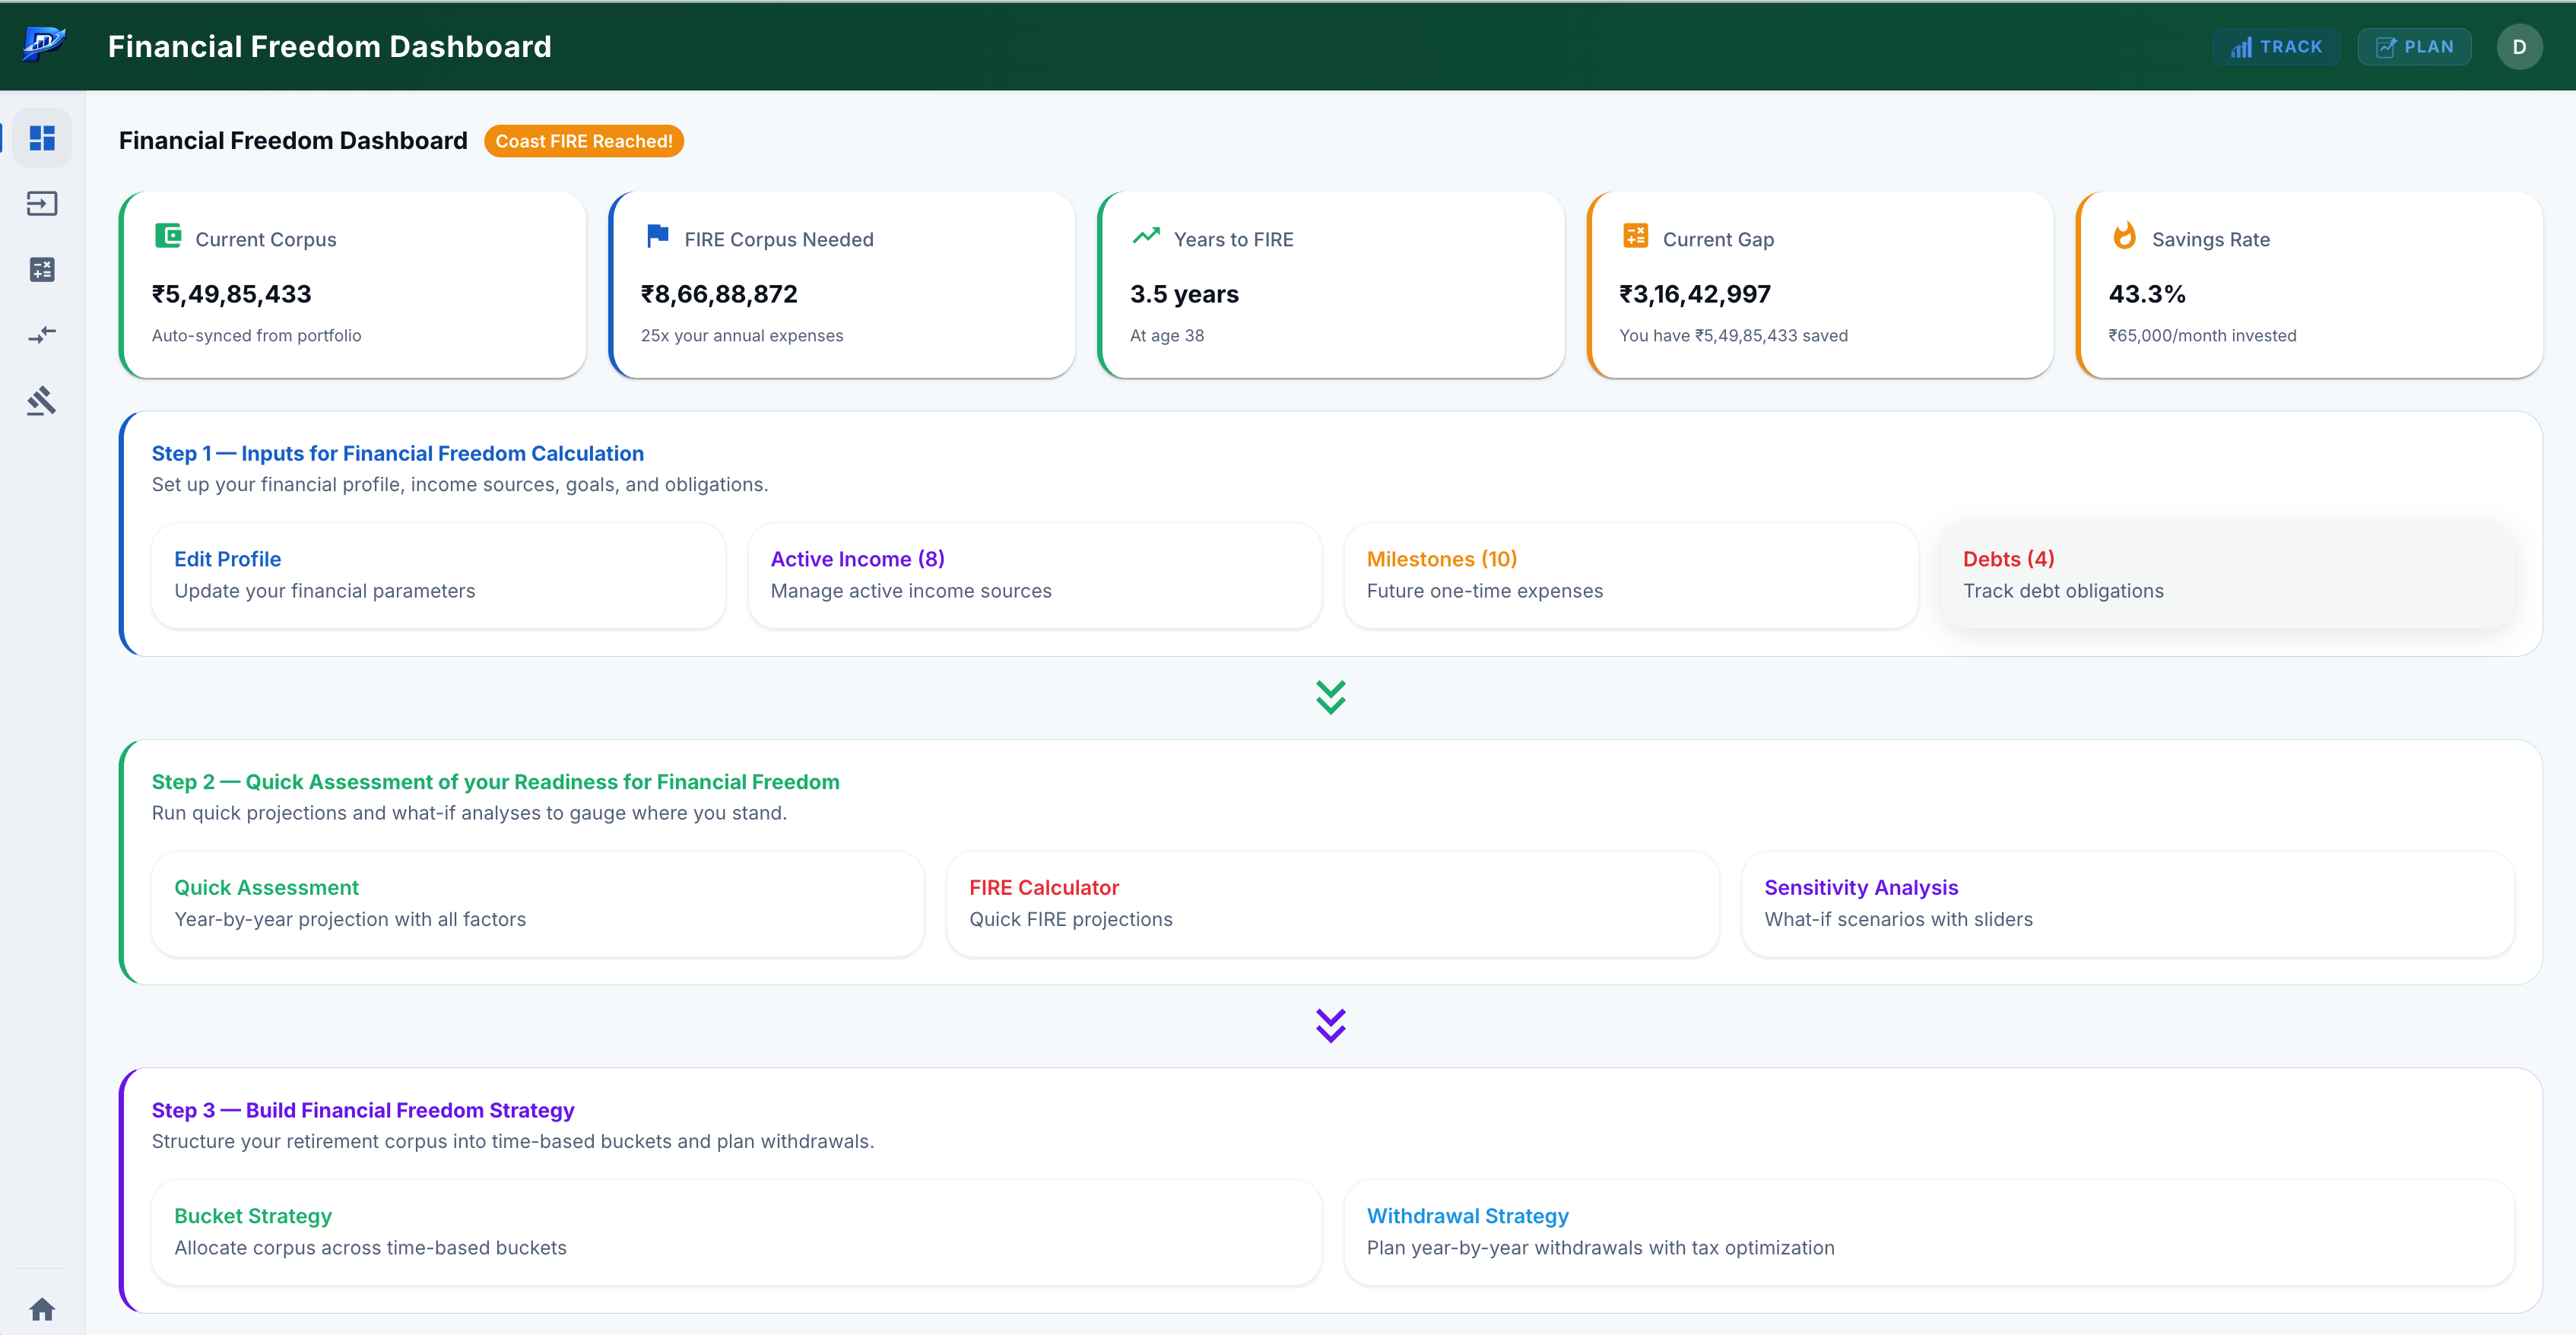The height and width of the screenshot is (1335, 2576).
Task: Click the calculator icon on Current Gap card
Action: (1635, 236)
